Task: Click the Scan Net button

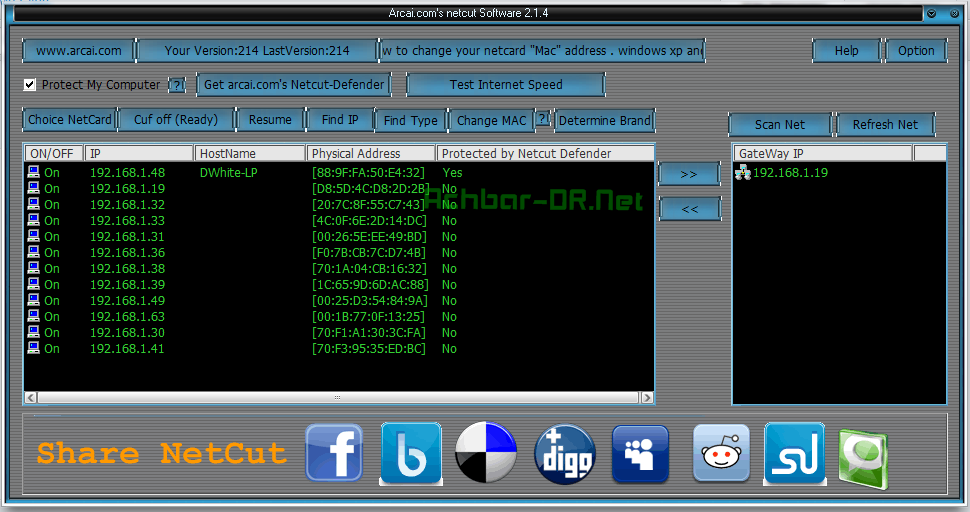Action: (x=780, y=124)
